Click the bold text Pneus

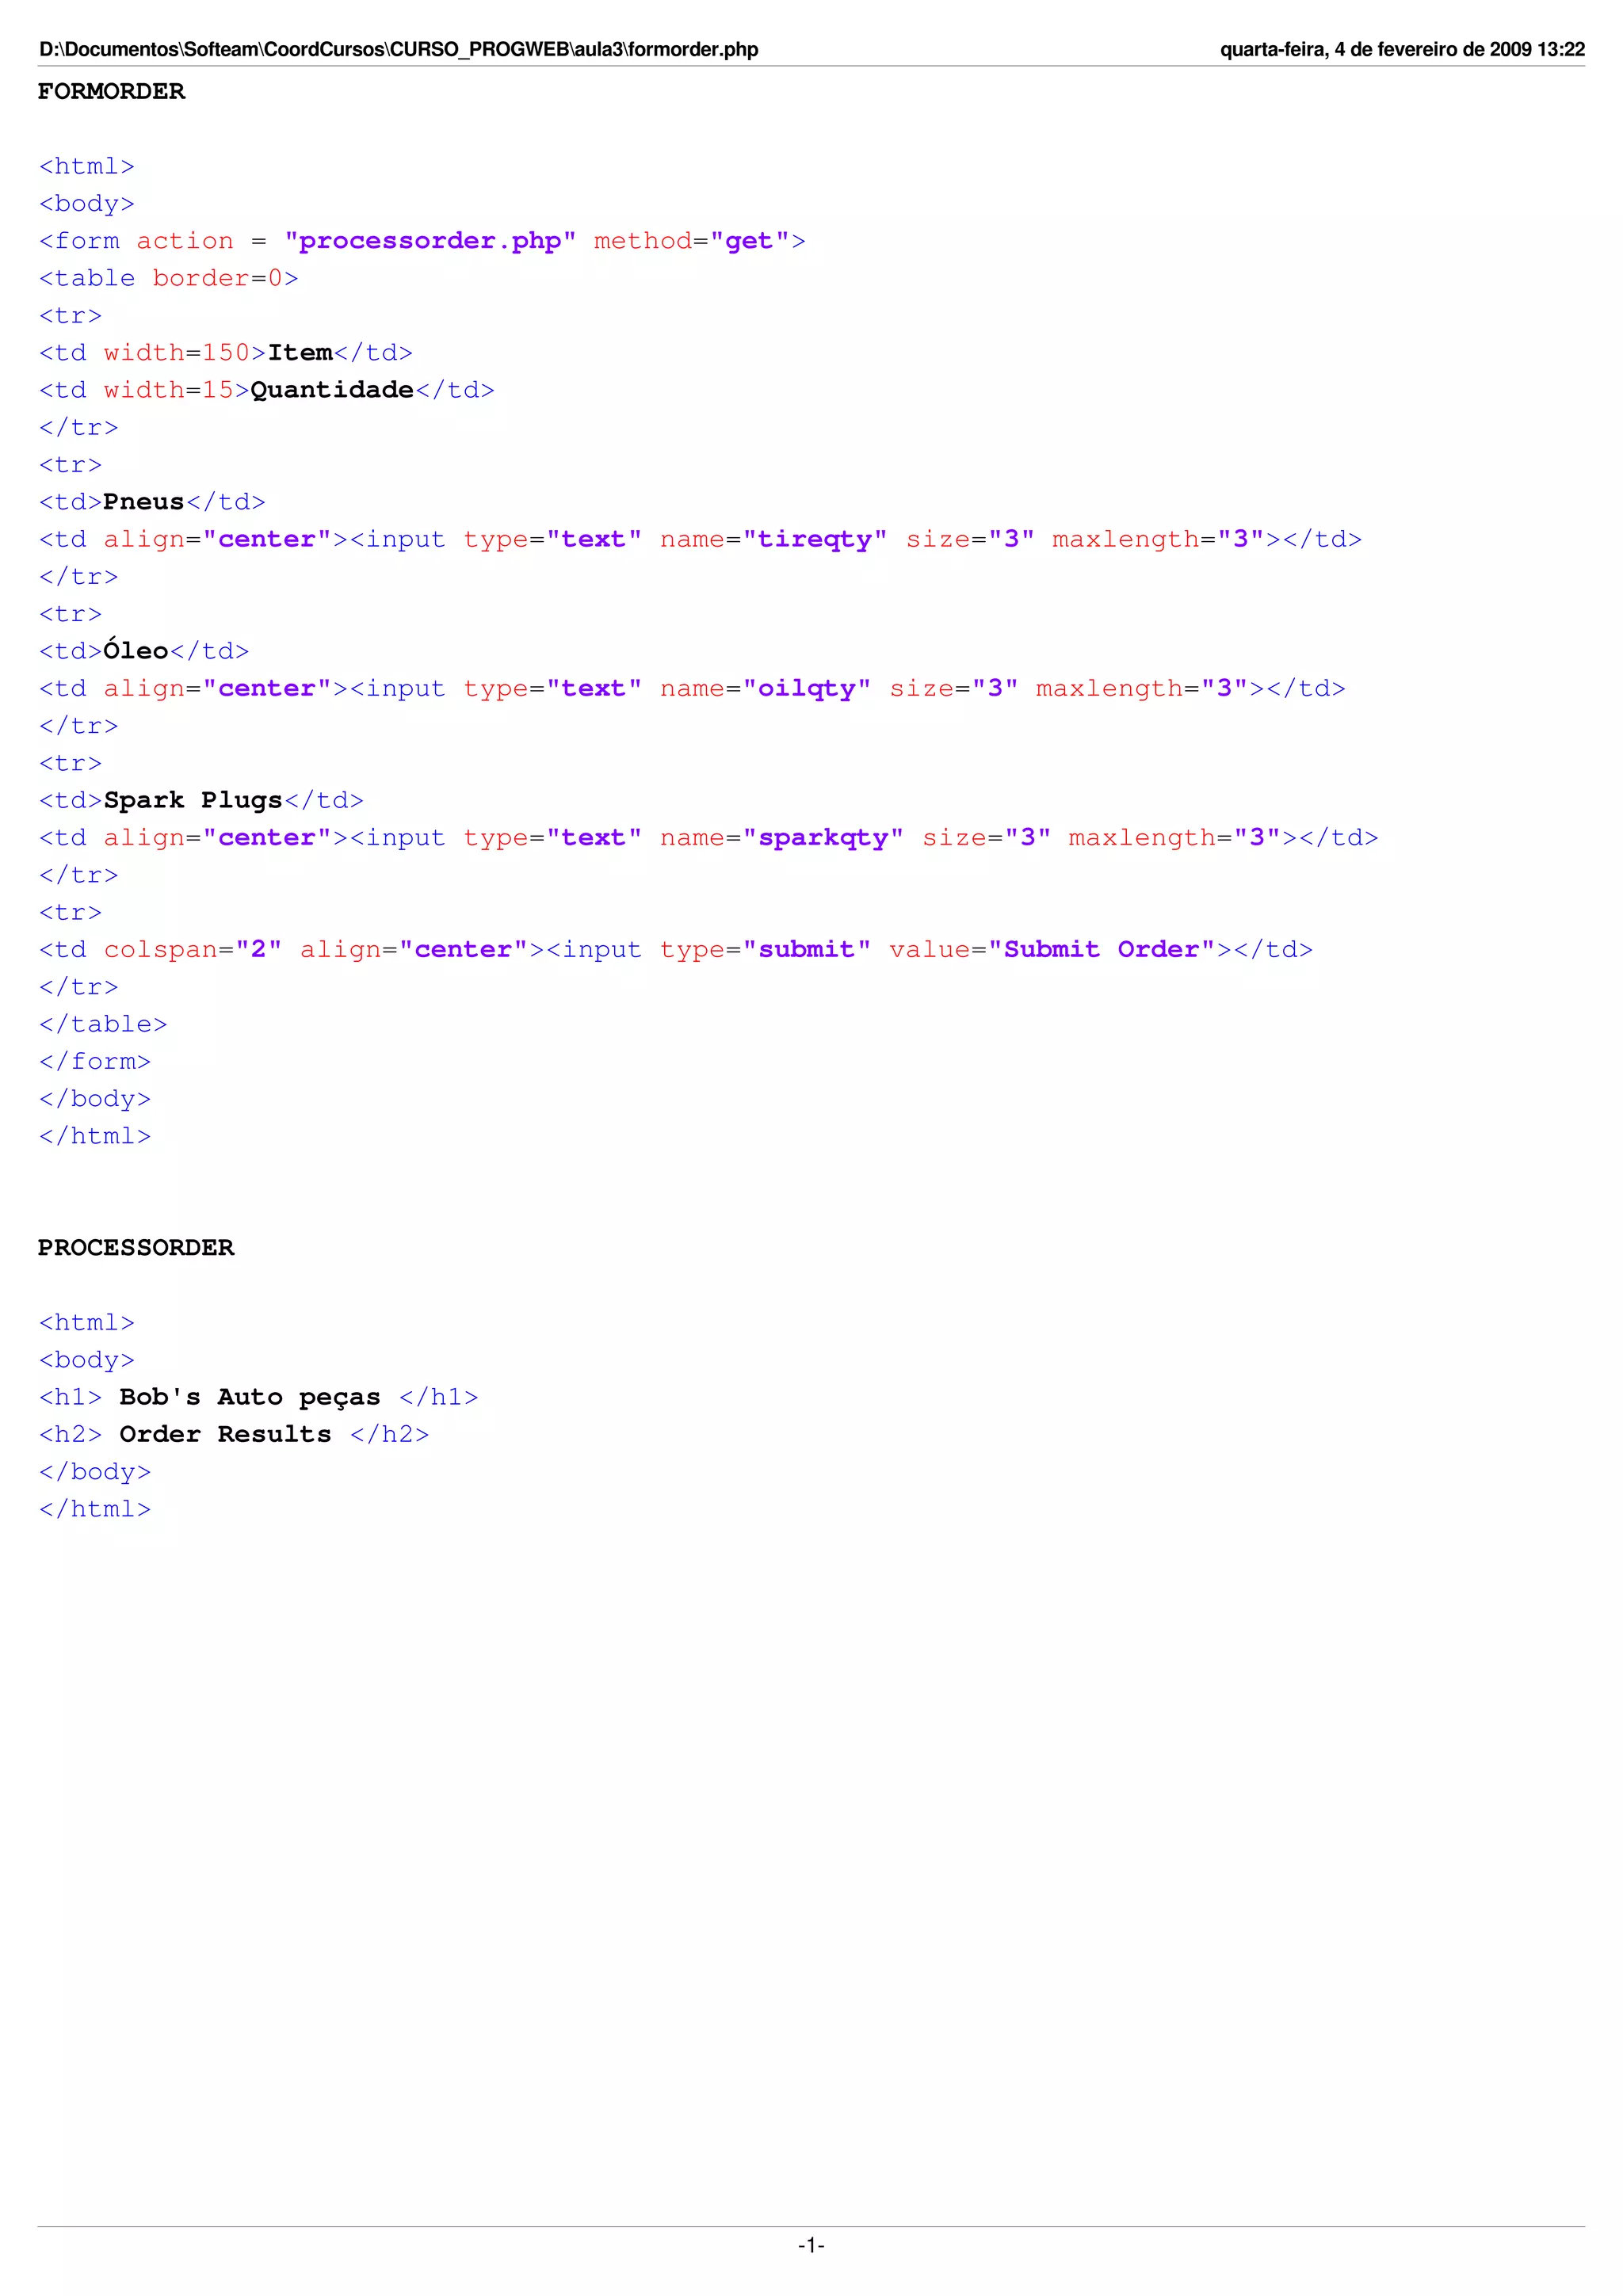point(144,502)
